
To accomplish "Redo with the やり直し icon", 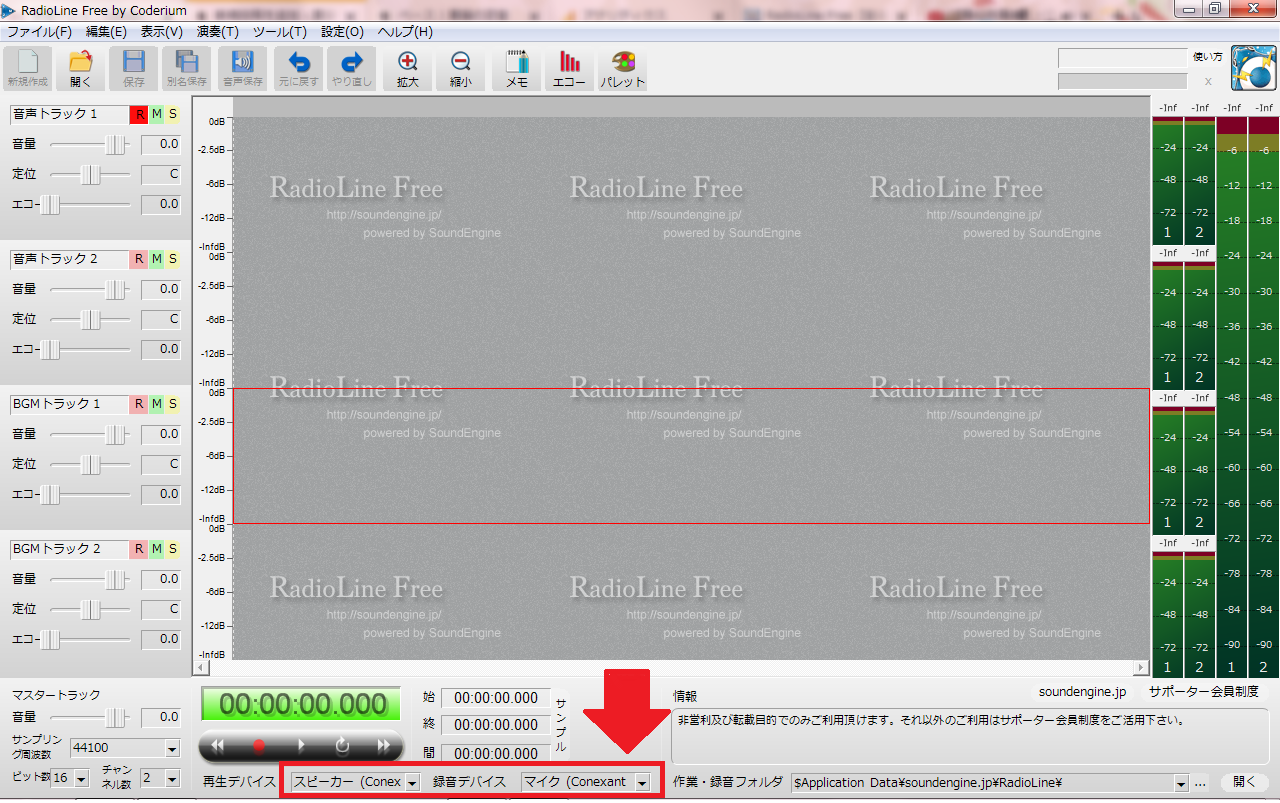I will pyautogui.click(x=352, y=68).
